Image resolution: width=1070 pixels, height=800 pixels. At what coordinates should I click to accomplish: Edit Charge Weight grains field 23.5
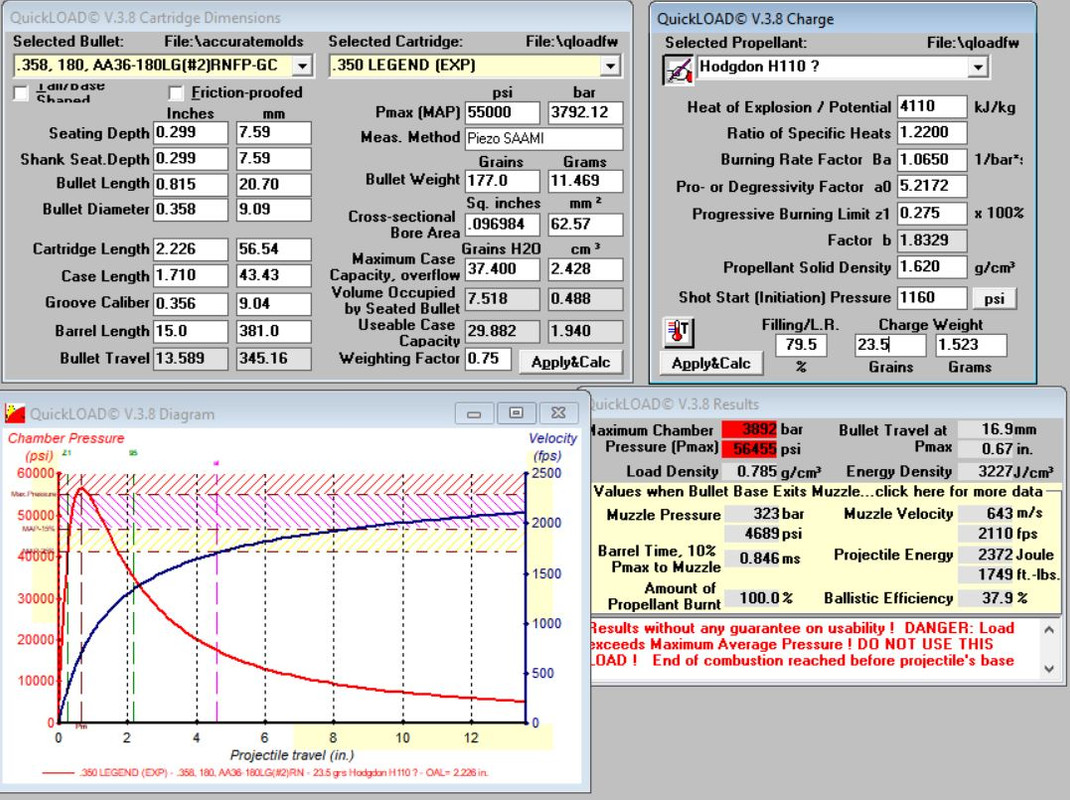[x=891, y=345]
